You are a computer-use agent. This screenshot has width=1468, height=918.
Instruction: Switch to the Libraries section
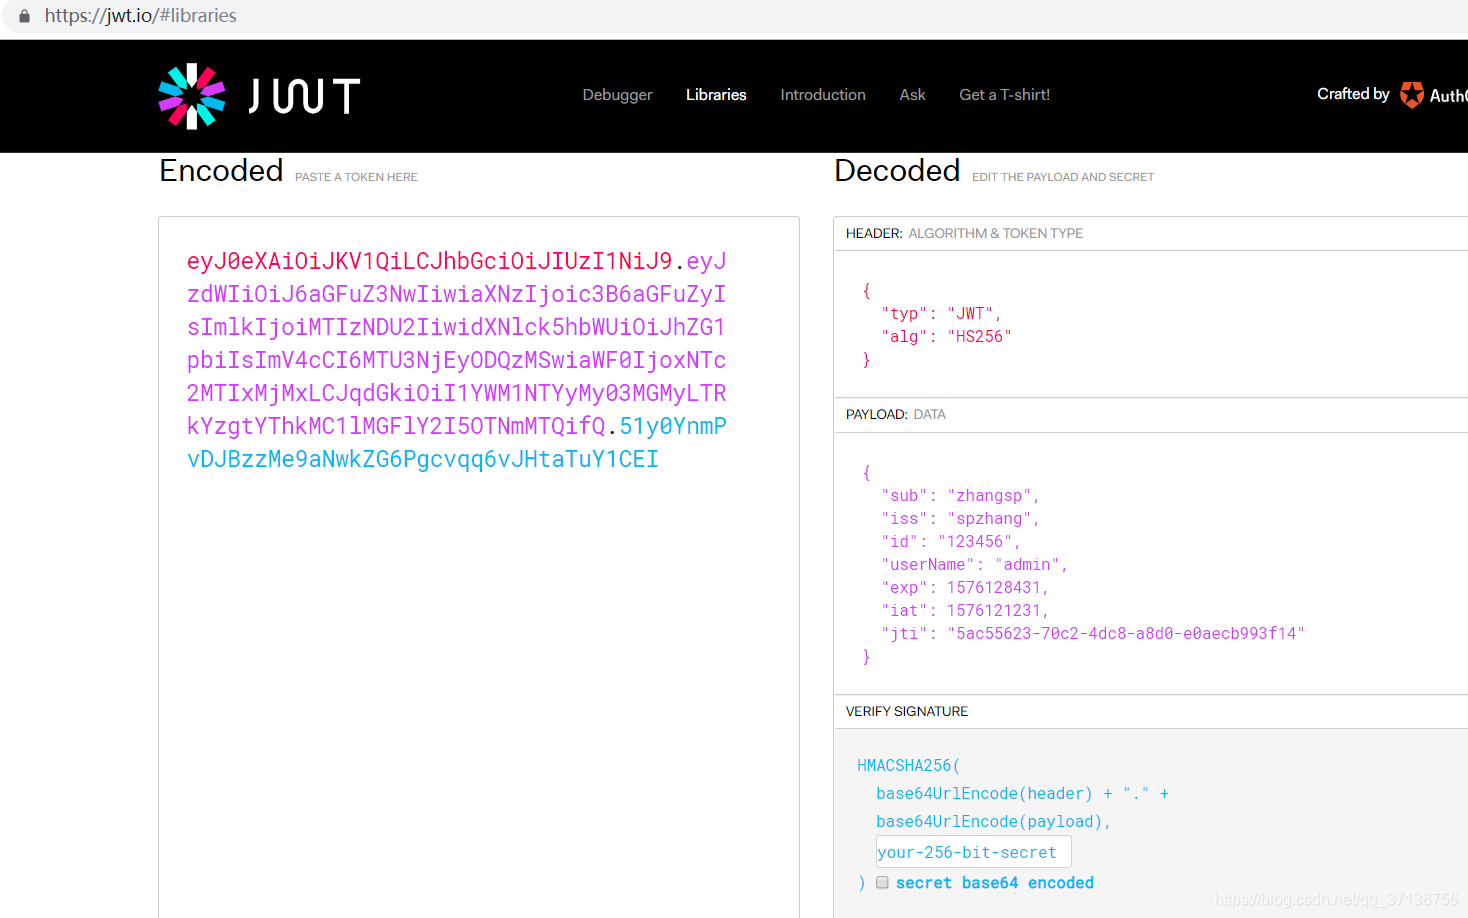pos(716,95)
